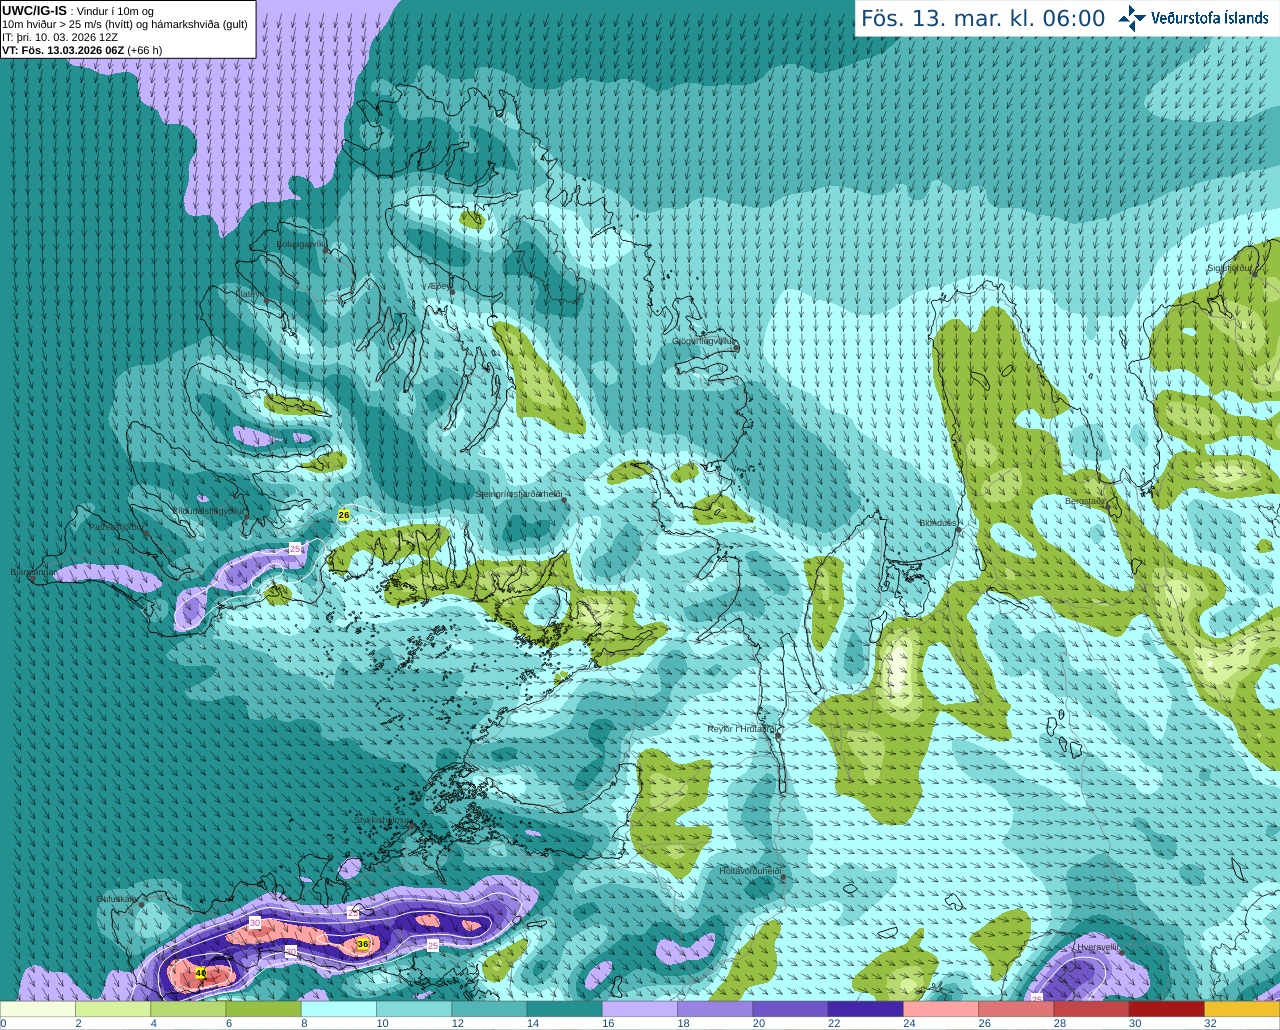Pick the 10–12 m/s light teal legend swatch
Viewport: 1280px width, 1030px height.
(x=414, y=1009)
